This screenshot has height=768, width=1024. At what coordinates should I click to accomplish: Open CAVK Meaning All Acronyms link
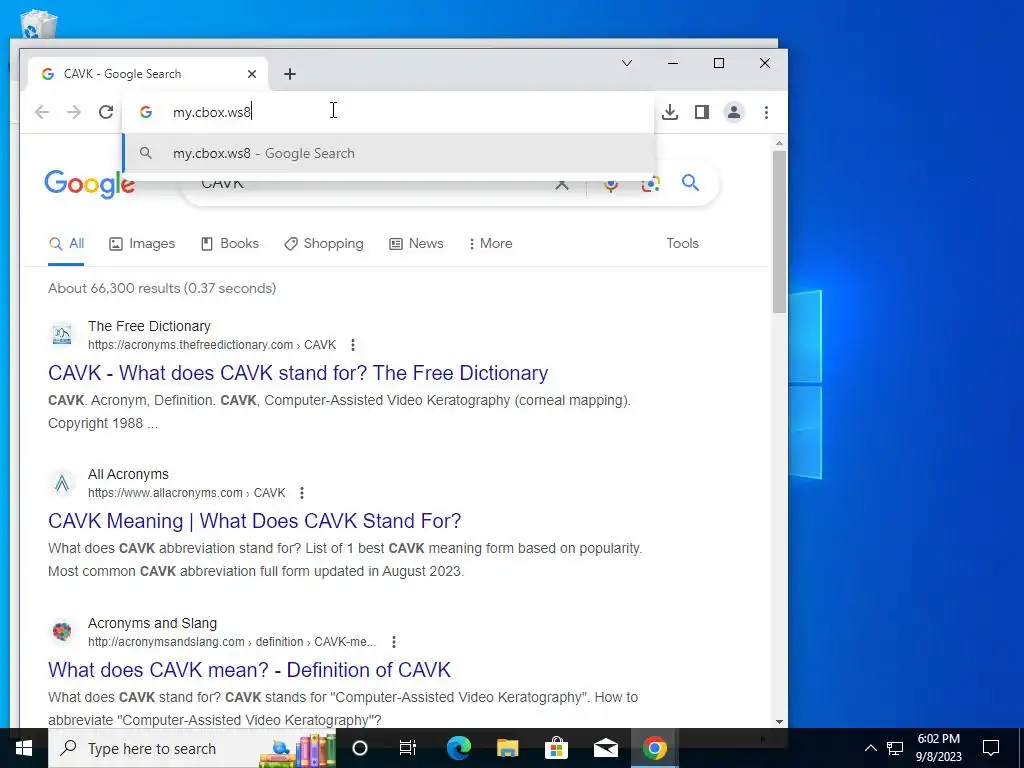click(255, 521)
